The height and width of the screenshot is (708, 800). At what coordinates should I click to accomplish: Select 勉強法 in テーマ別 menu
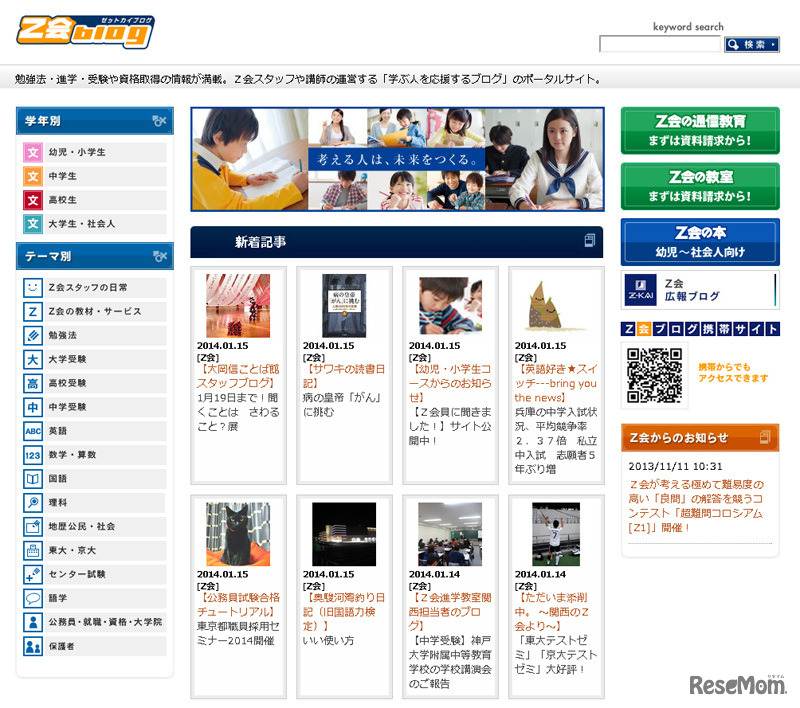(x=95, y=335)
